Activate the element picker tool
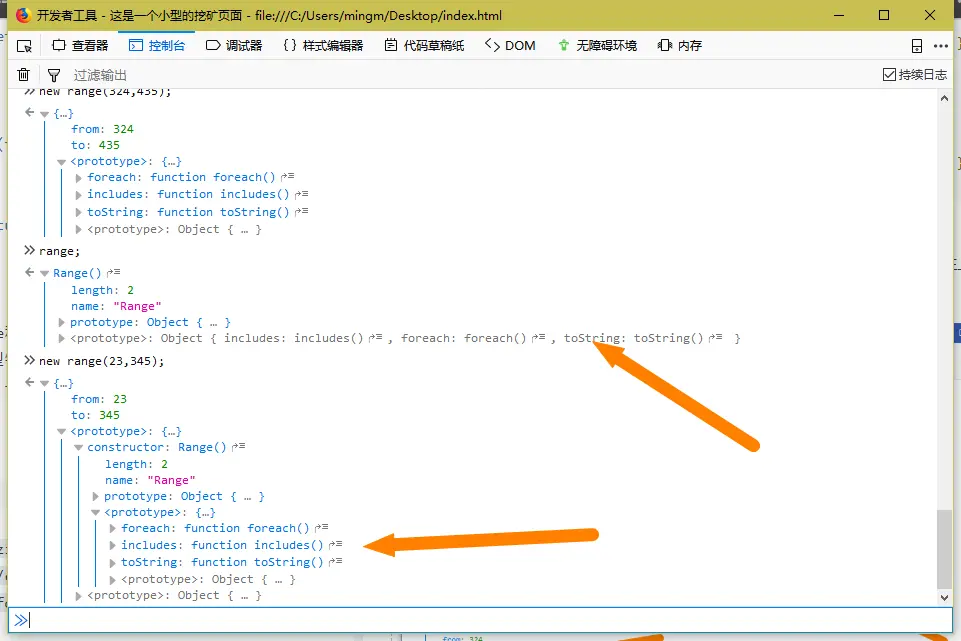Screen dimensions: 961x641 pyautogui.click(x=25, y=46)
